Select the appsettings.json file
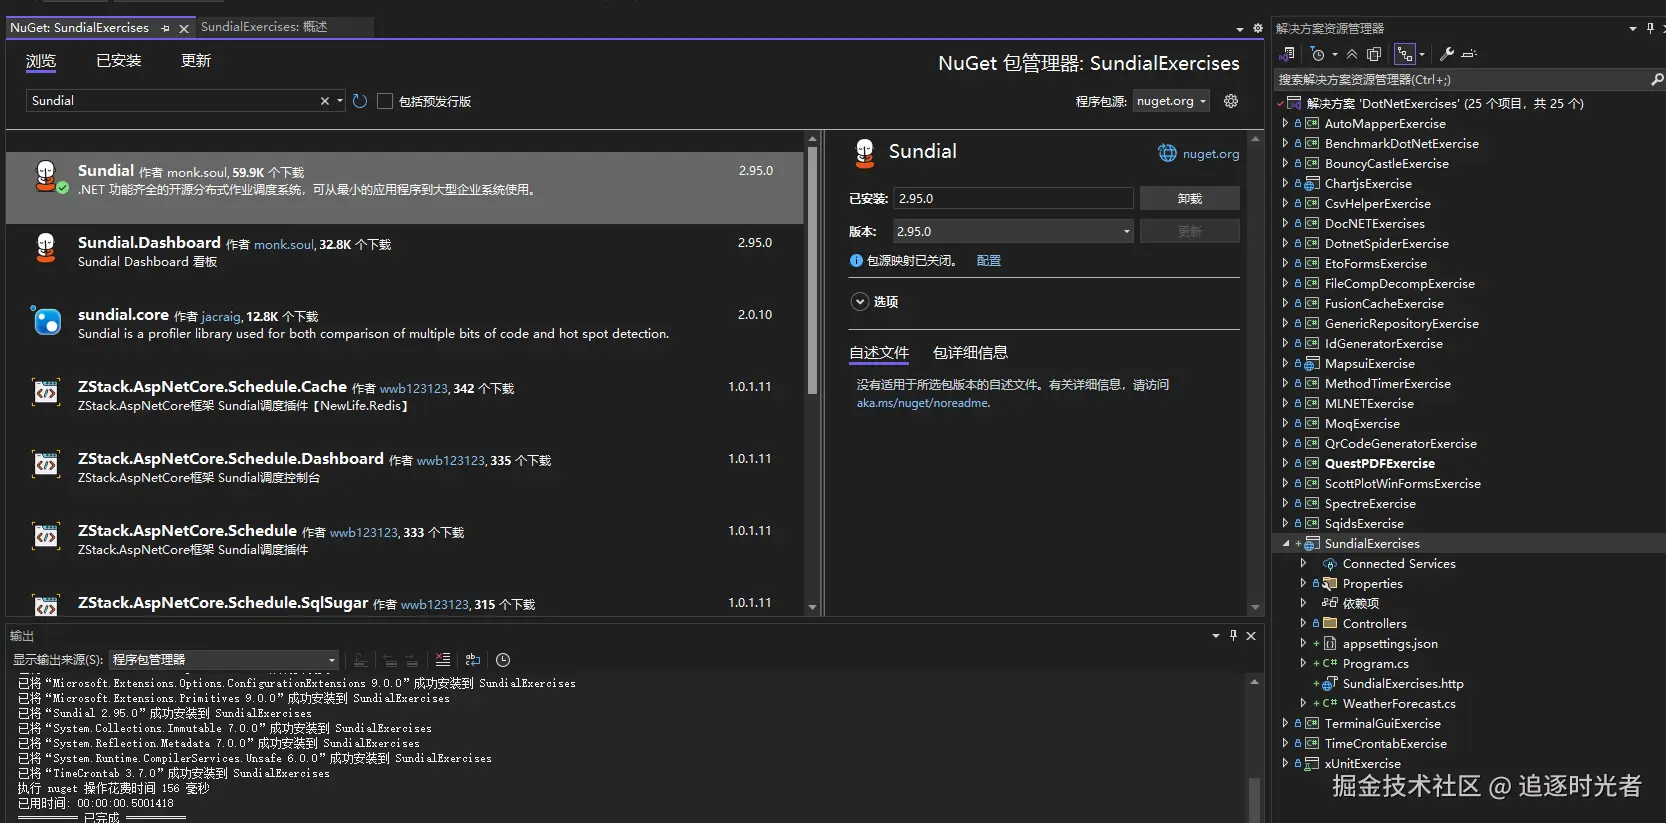Screen dimensions: 1666x823 1389,643
